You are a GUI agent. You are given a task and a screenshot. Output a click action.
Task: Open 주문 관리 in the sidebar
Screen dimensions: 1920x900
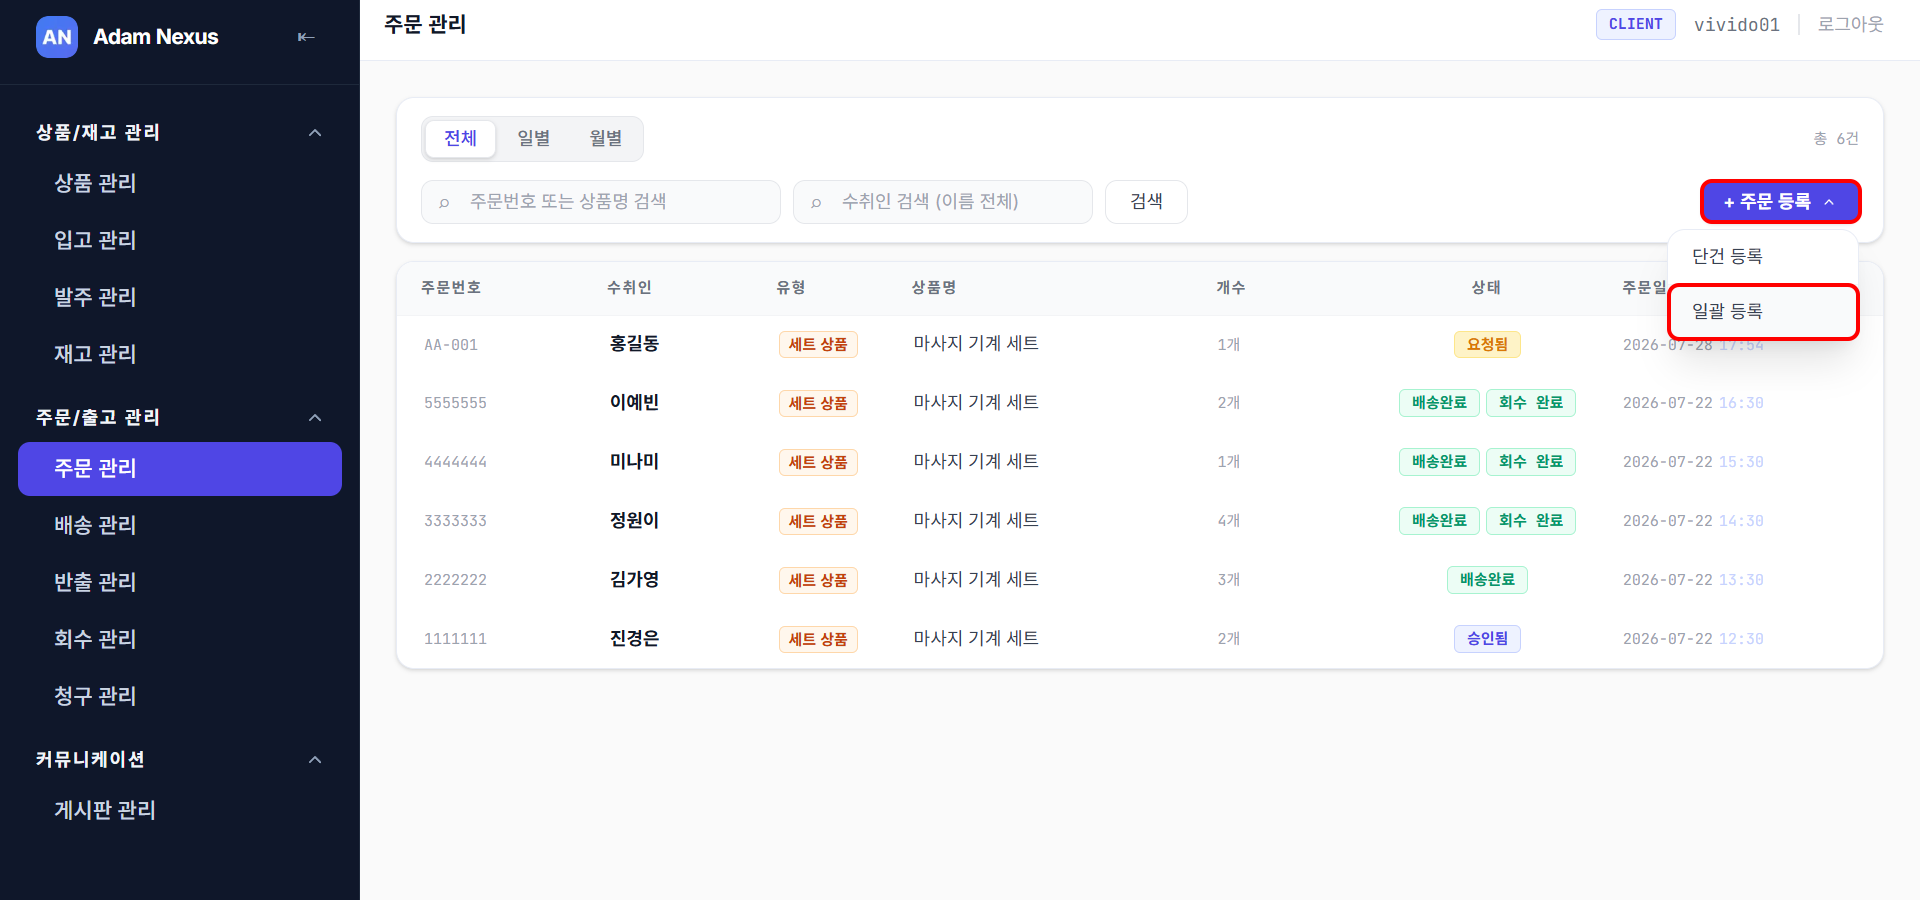[x=180, y=469]
